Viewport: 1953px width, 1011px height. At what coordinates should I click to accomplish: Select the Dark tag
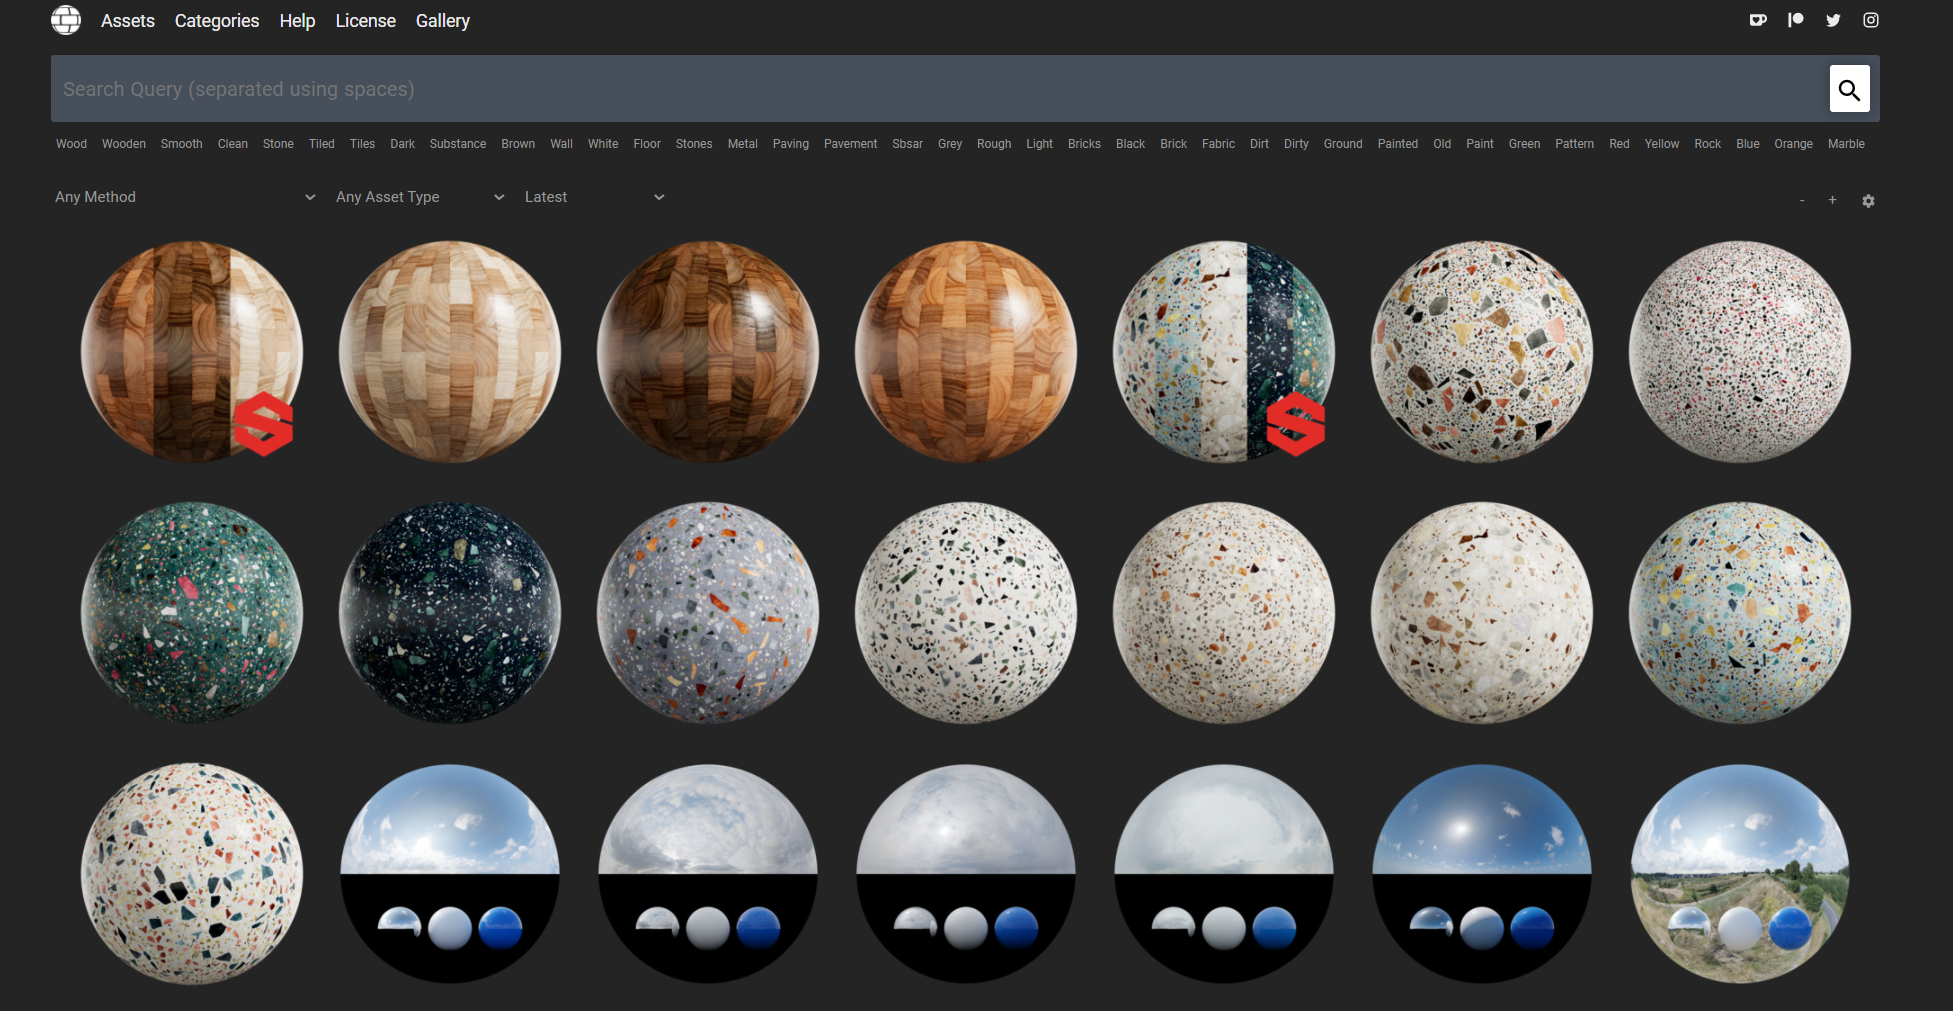[402, 144]
